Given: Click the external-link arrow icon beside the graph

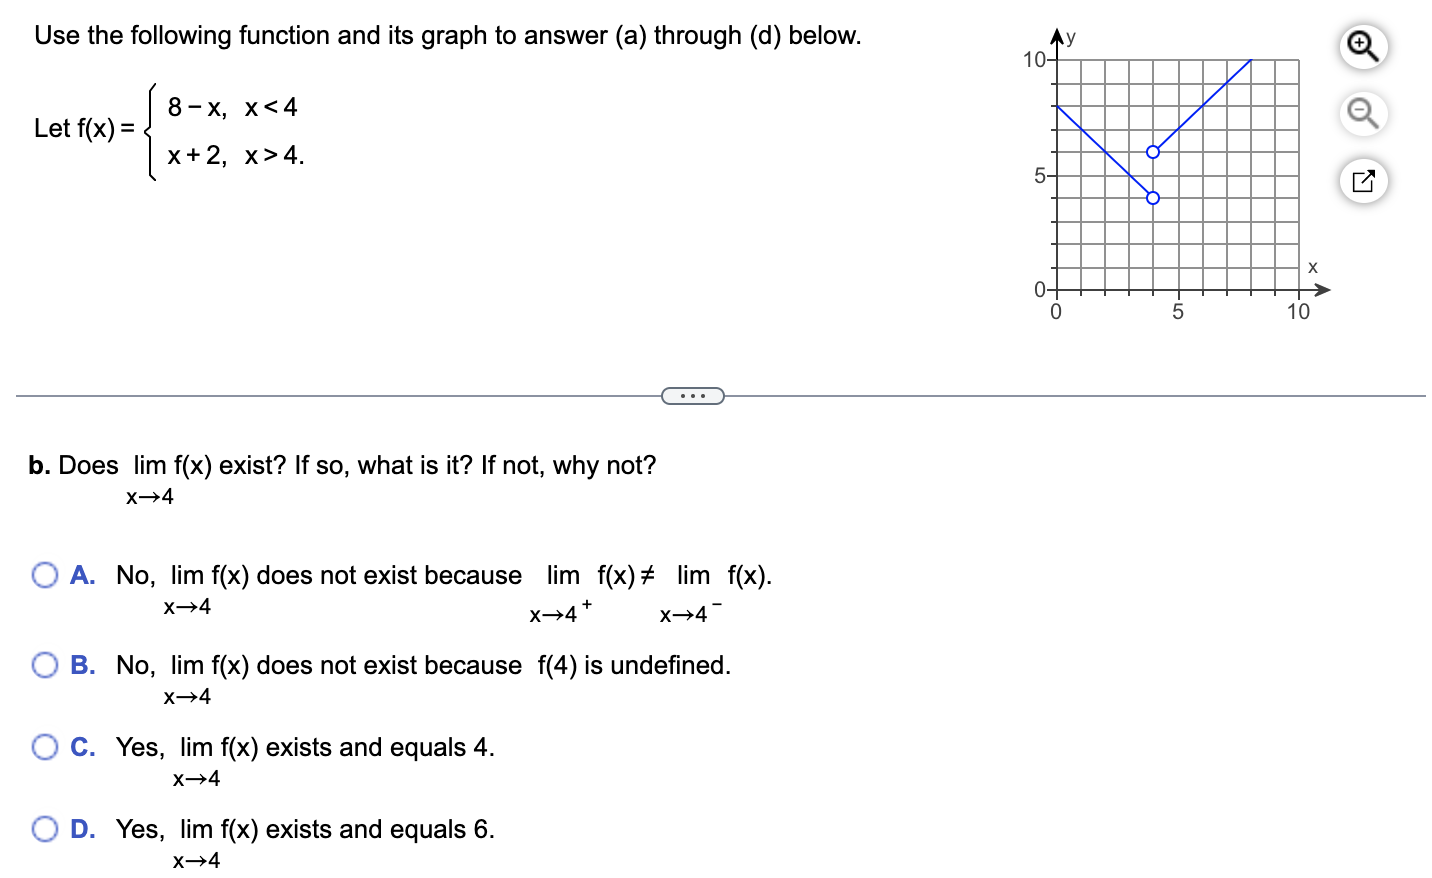Looking at the screenshot, I should 1363,180.
